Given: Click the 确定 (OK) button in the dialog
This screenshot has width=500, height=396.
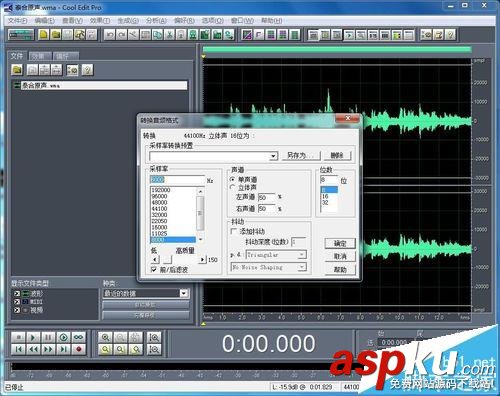Looking at the screenshot, I should pos(340,243).
